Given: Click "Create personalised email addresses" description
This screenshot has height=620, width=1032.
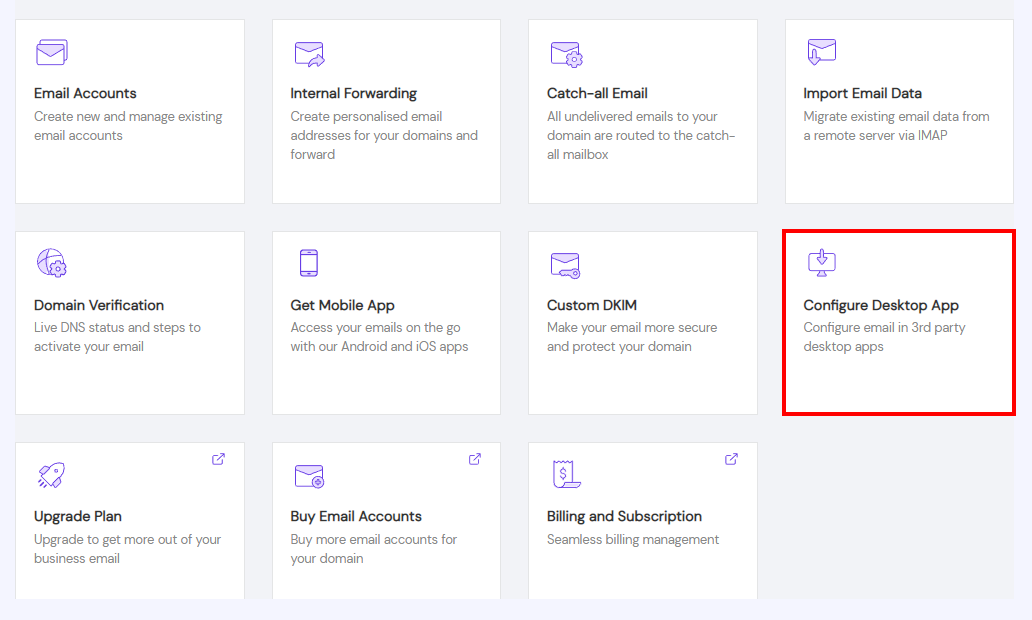Looking at the screenshot, I should click(x=384, y=135).
